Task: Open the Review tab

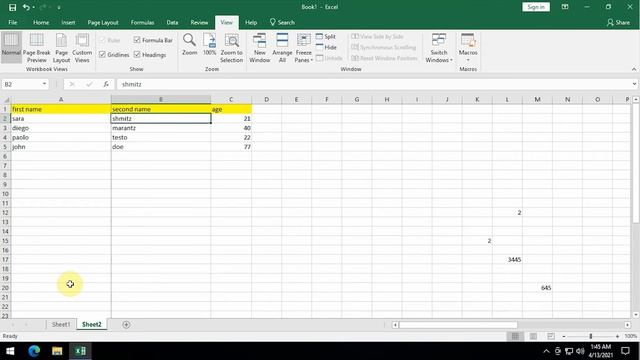Action: (x=199, y=22)
